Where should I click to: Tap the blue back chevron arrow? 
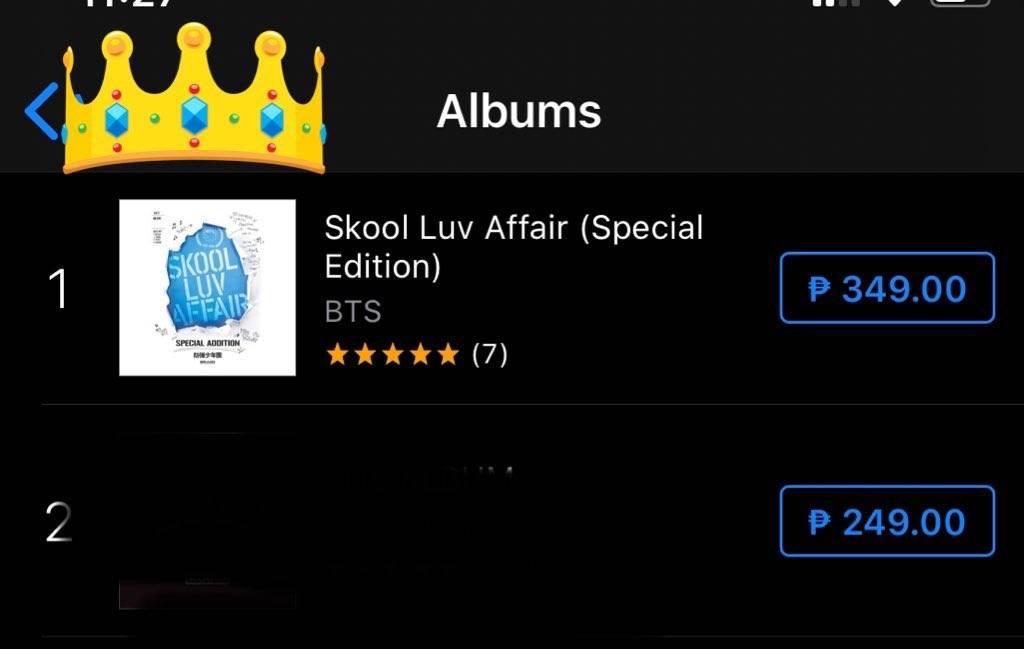[42, 111]
